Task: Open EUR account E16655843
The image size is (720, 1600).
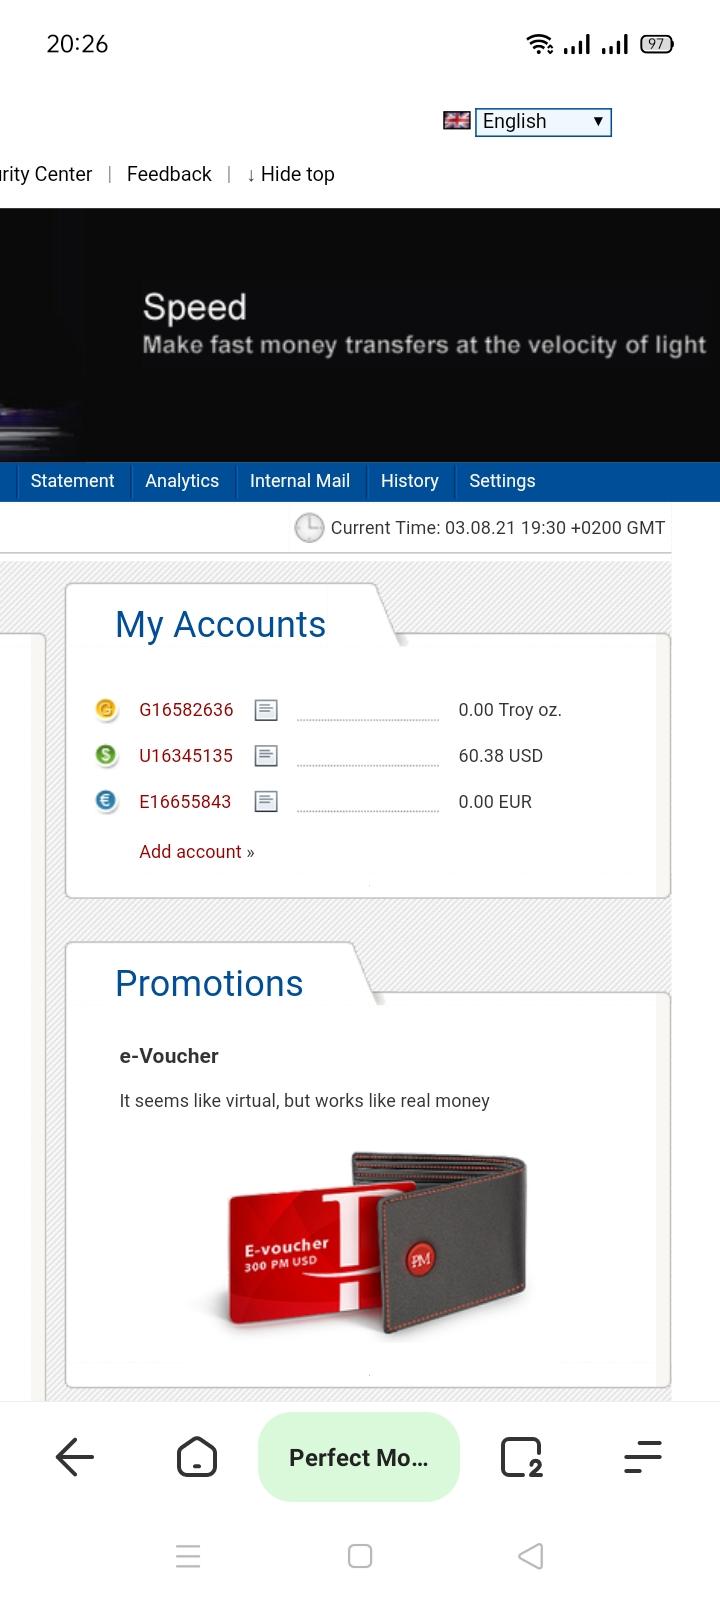Action: [185, 802]
